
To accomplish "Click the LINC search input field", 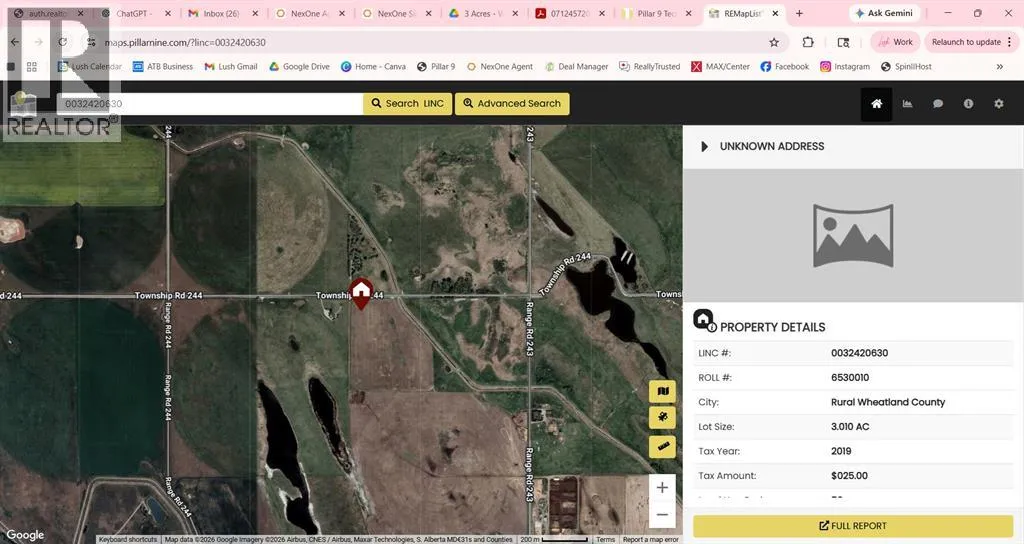I will pyautogui.click(x=208, y=104).
